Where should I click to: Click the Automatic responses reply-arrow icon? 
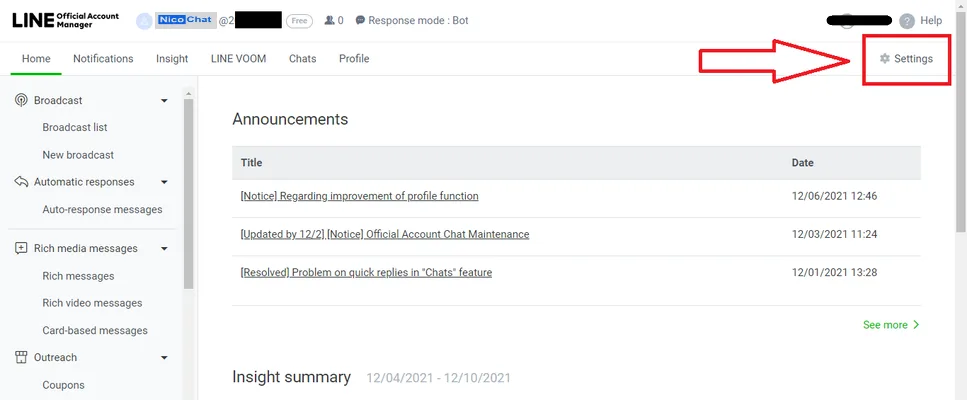tap(21, 182)
